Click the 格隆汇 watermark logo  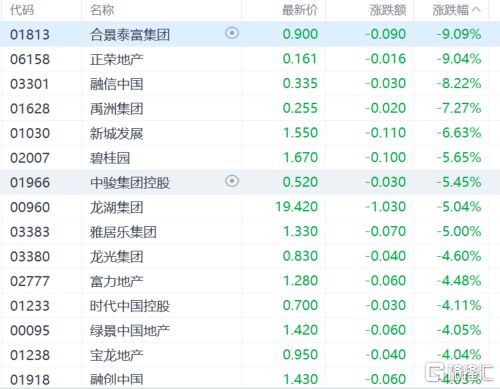[459, 372]
